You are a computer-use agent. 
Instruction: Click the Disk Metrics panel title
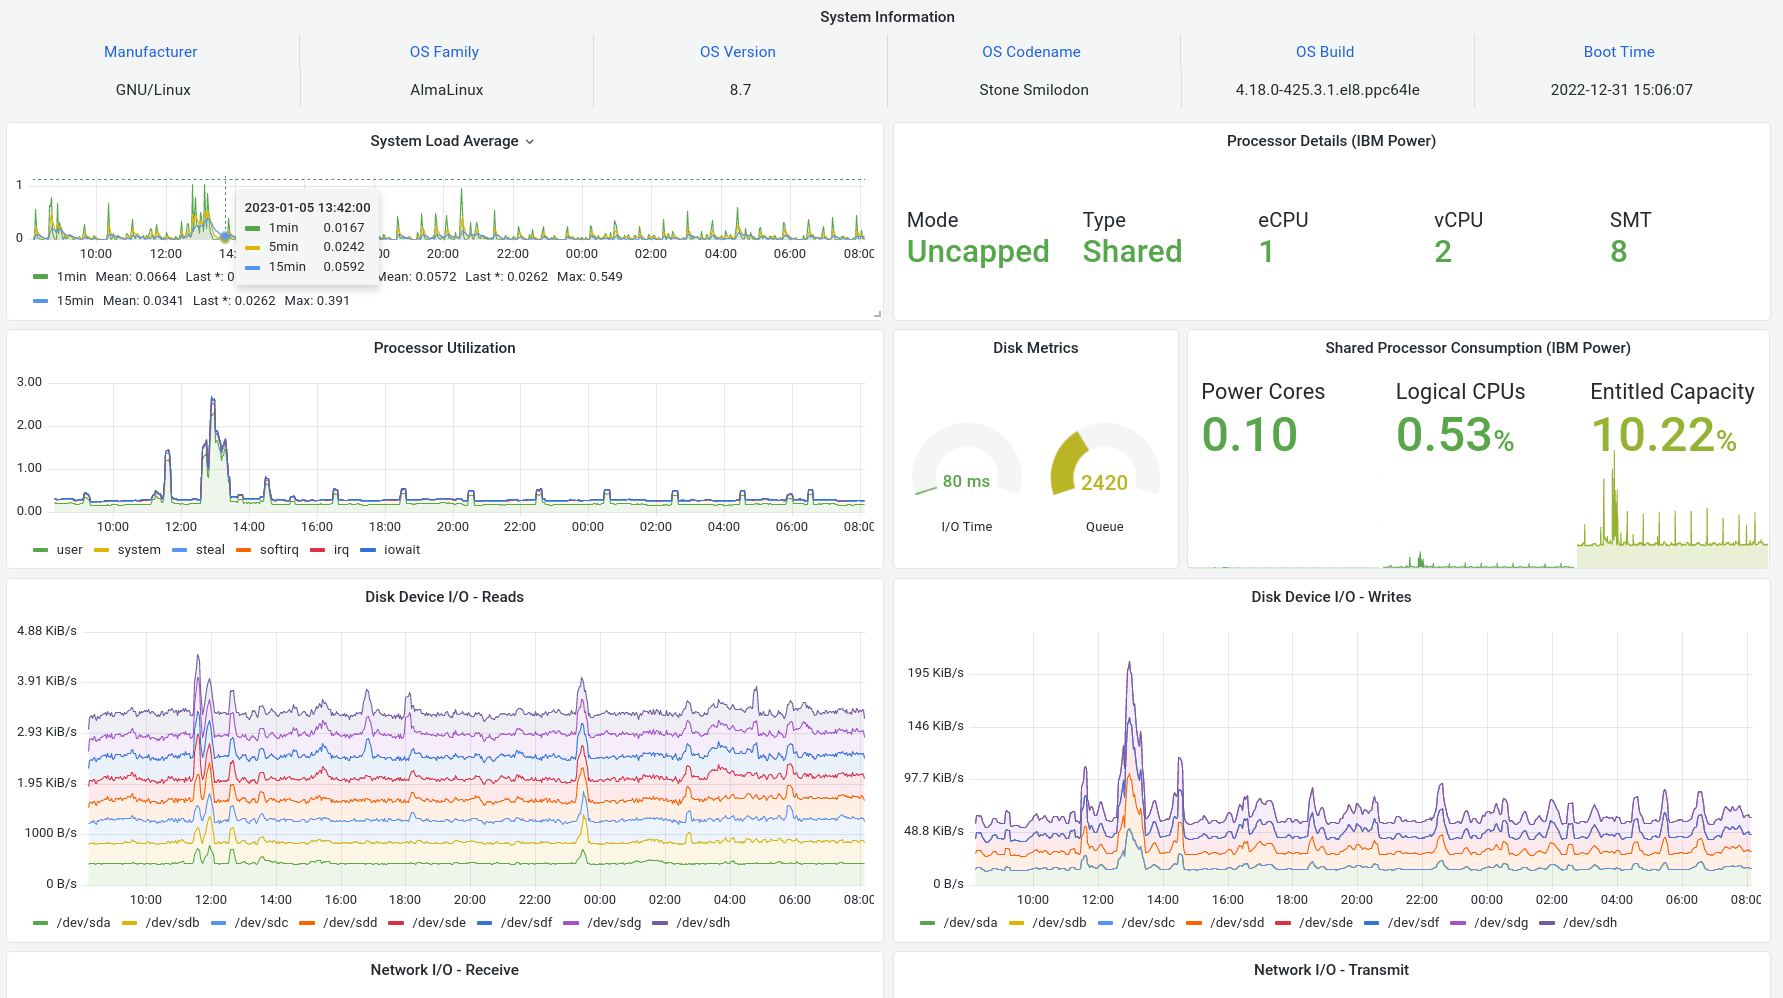[1035, 348]
